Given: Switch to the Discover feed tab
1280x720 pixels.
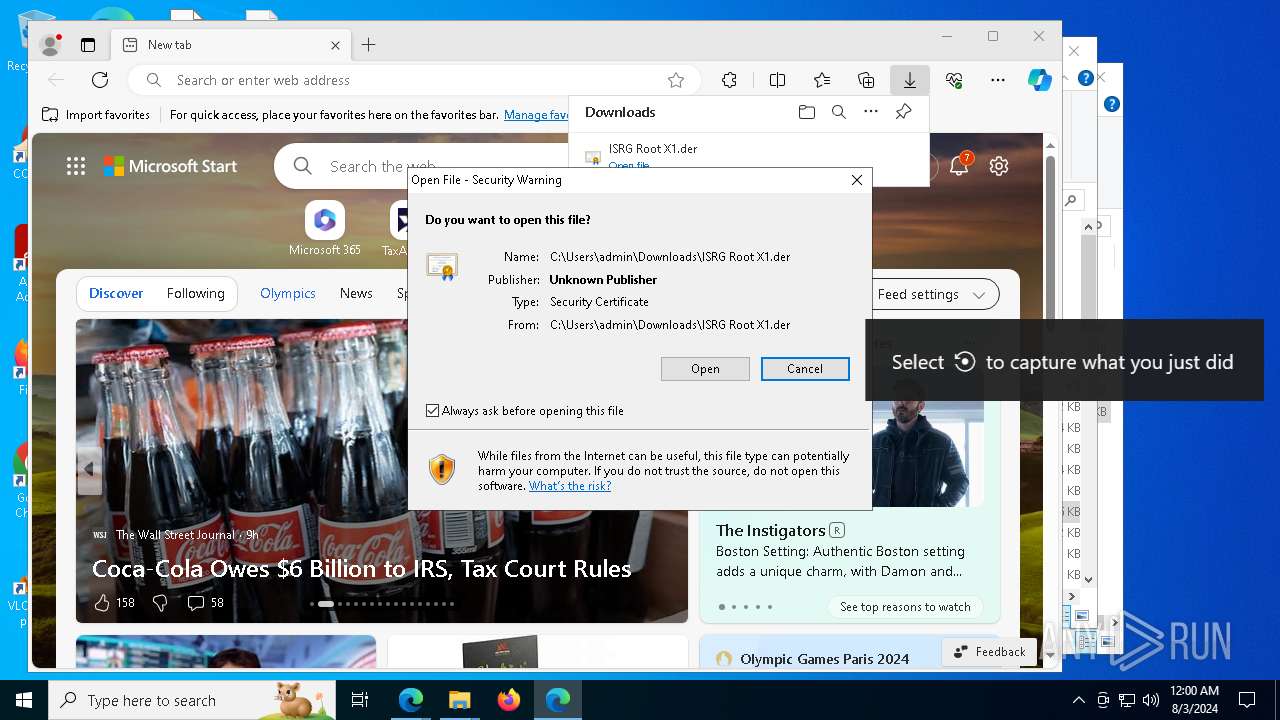Looking at the screenshot, I should tap(116, 293).
